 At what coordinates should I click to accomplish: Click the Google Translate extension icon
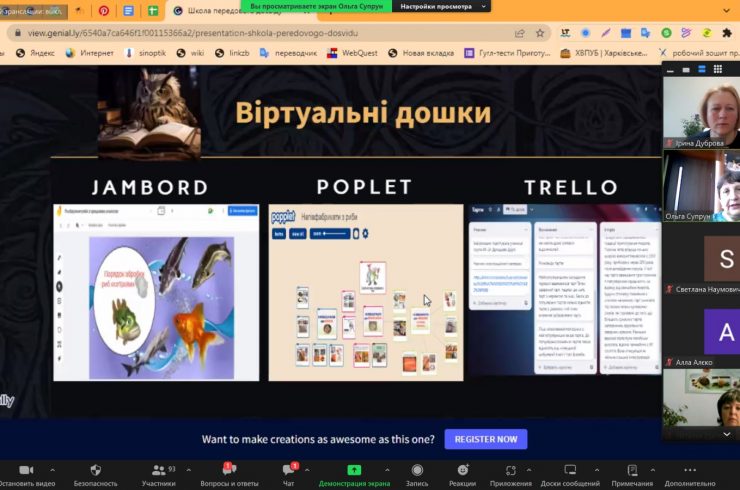point(646,33)
